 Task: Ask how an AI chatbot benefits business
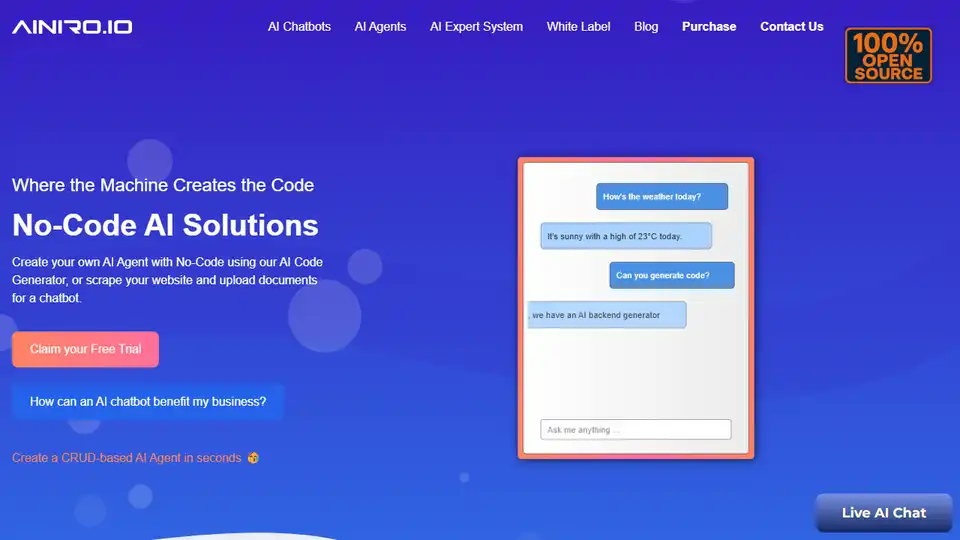148,402
